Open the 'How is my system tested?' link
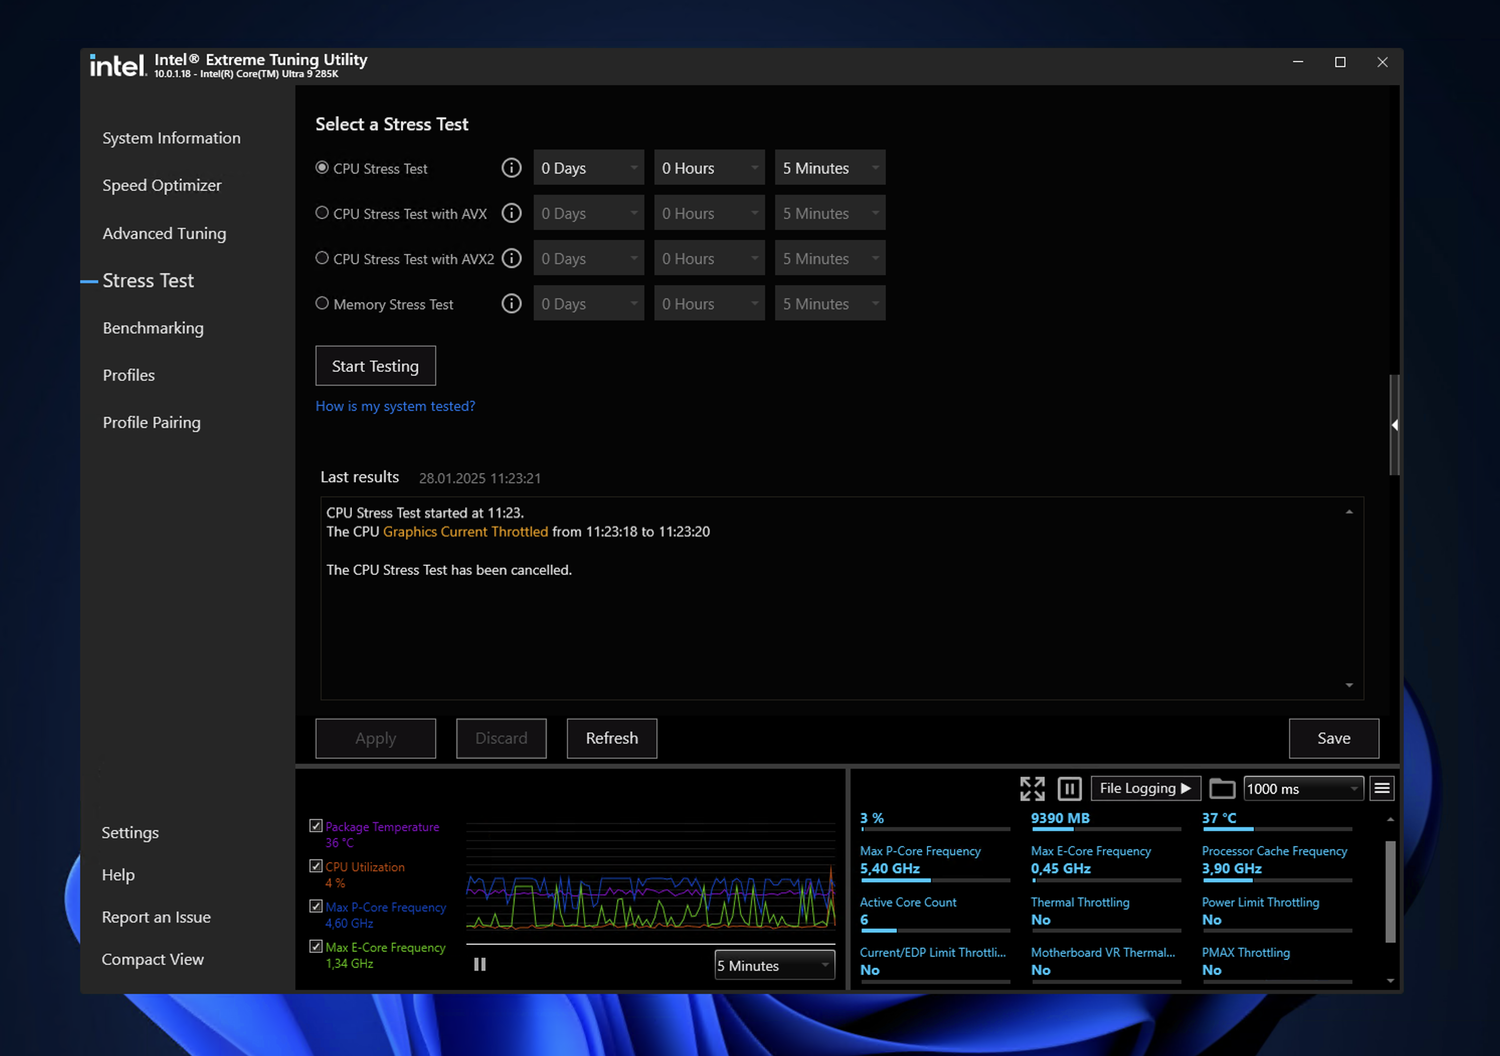 395,406
